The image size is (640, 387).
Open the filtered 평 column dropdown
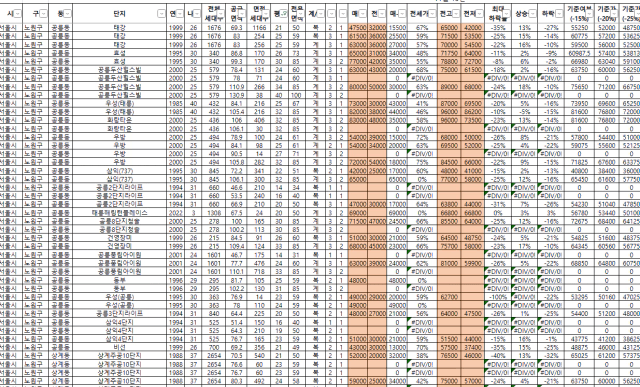point(283,14)
